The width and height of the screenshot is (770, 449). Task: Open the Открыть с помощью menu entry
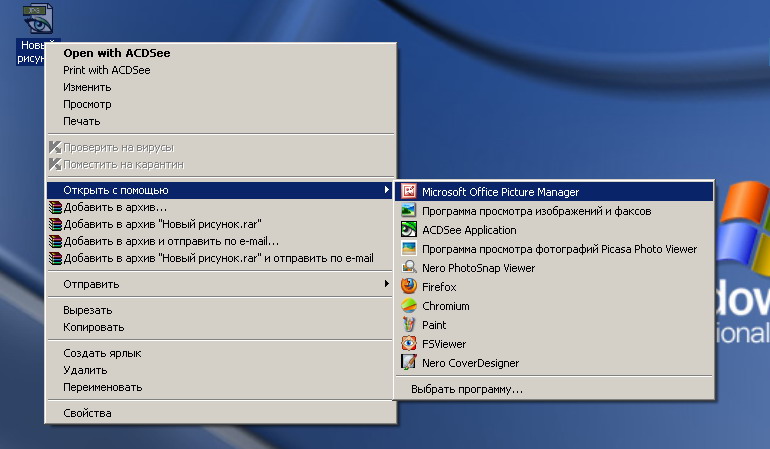click(220, 190)
